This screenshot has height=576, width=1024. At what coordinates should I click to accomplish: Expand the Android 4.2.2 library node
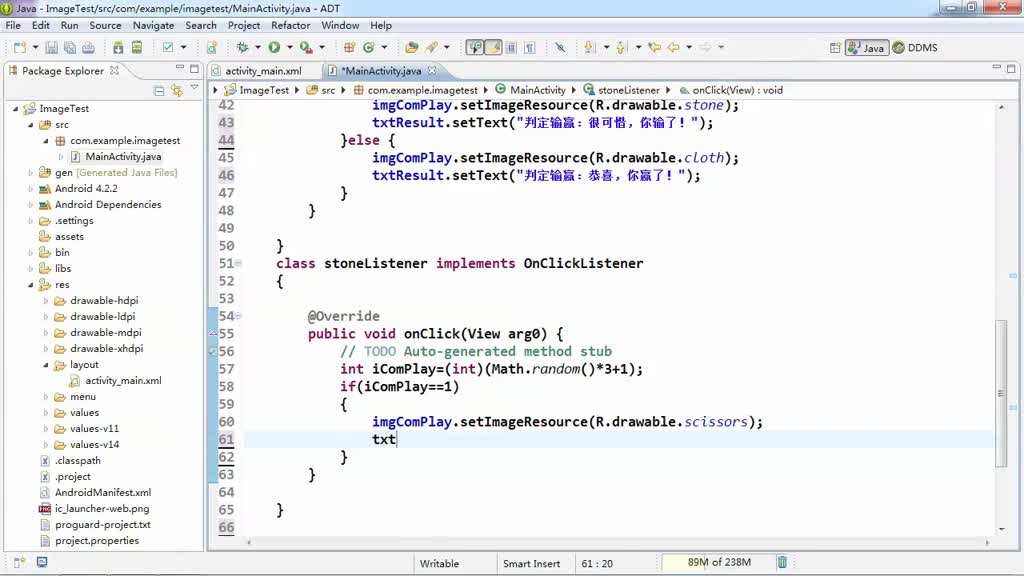point(31,189)
